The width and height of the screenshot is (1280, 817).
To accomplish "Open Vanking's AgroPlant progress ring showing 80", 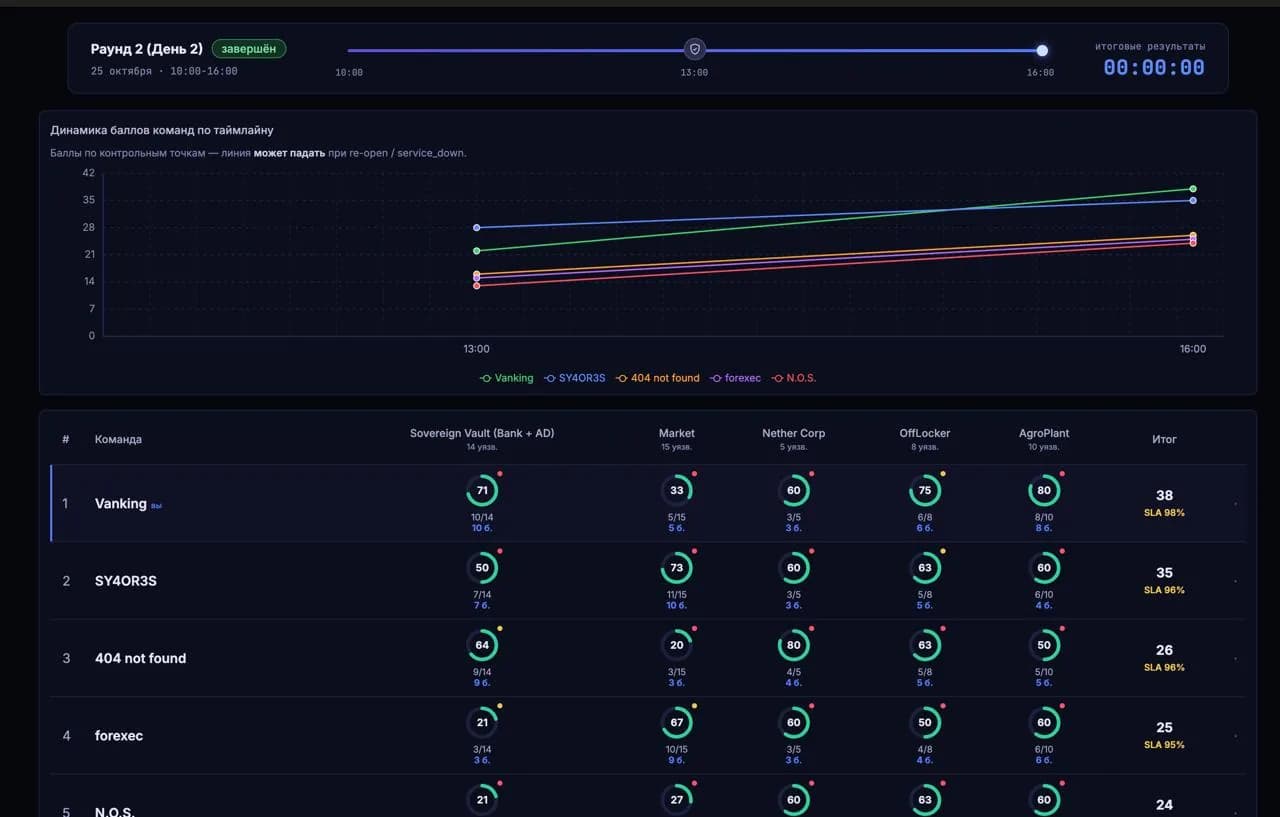I will [1044, 491].
